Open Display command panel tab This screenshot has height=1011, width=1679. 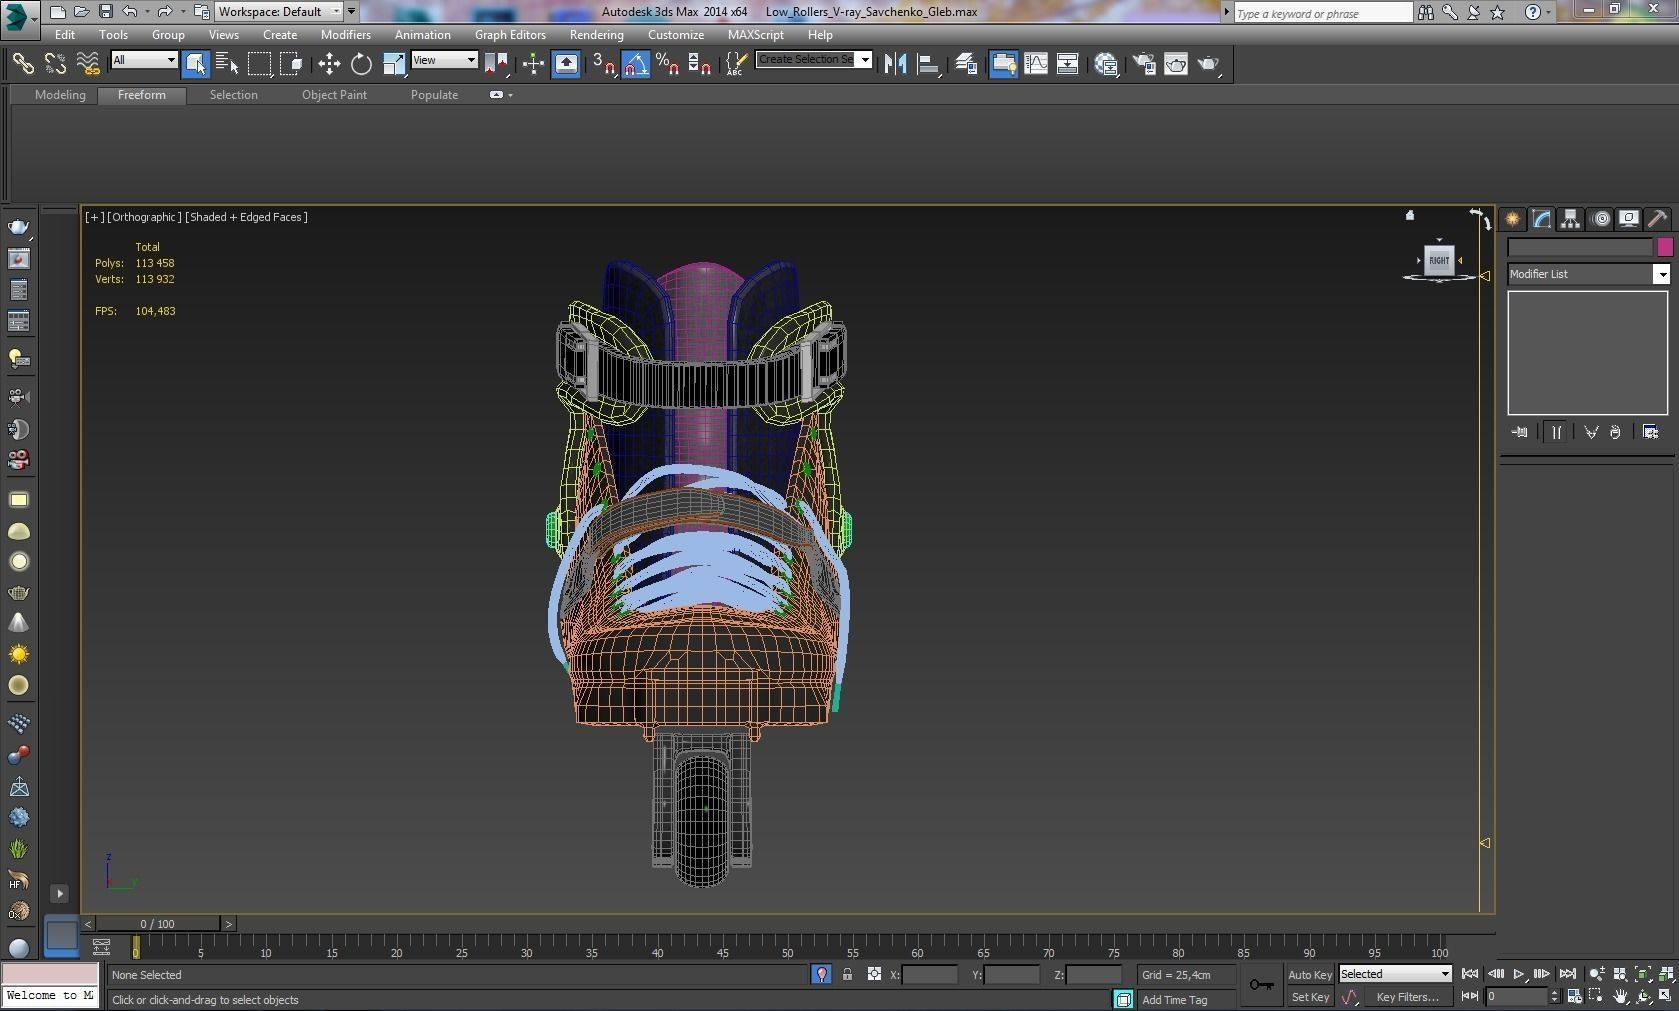[1629, 218]
